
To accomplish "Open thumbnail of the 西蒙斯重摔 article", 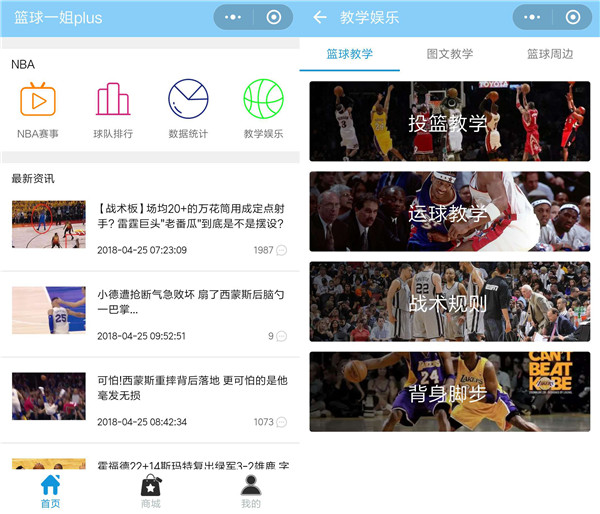I will 49,396.
